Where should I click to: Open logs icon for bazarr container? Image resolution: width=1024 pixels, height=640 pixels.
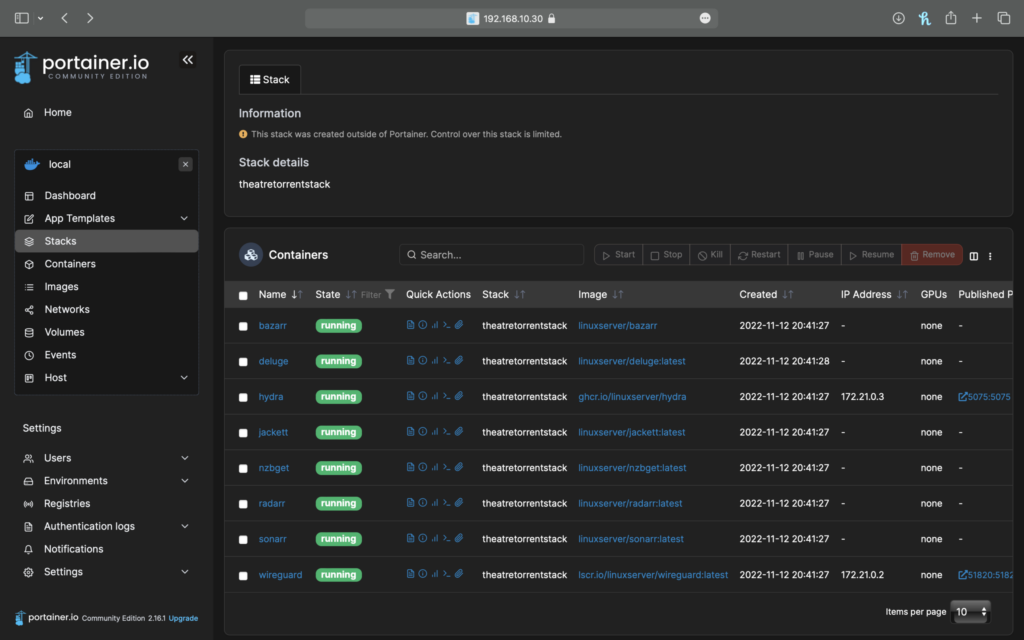coord(410,325)
